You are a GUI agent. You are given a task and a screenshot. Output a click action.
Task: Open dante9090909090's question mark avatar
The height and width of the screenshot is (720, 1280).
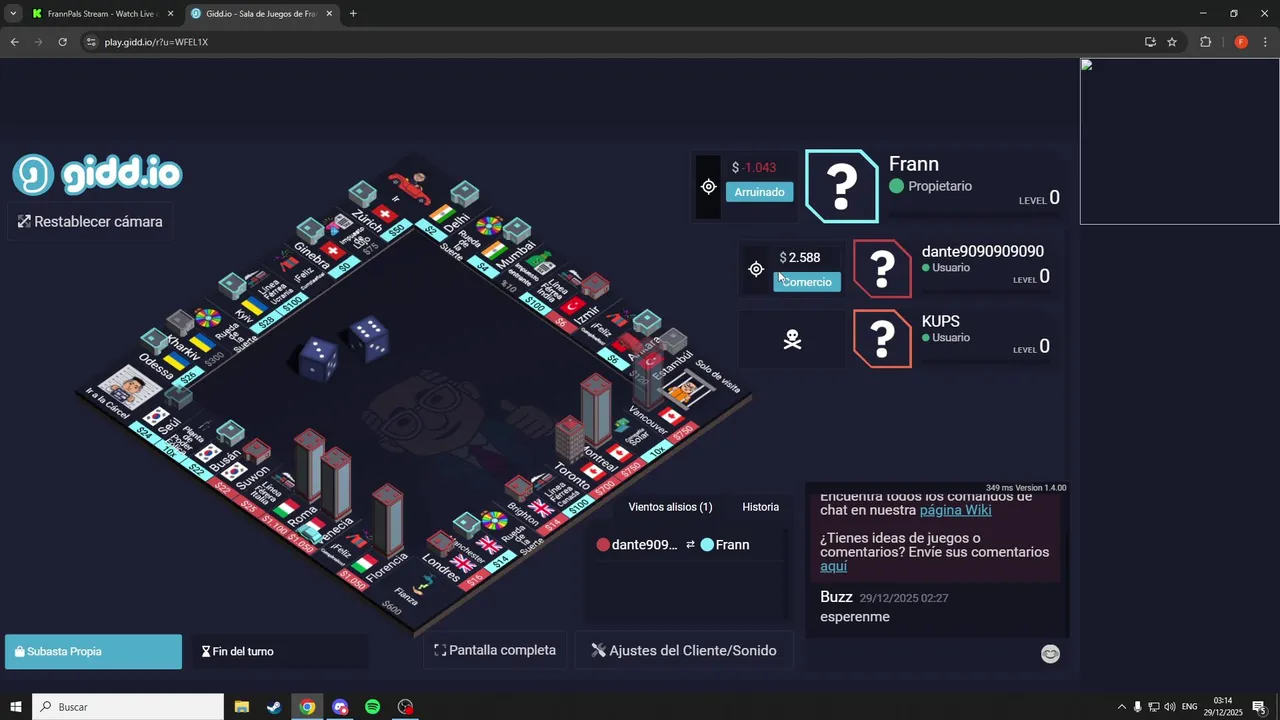point(882,269)
